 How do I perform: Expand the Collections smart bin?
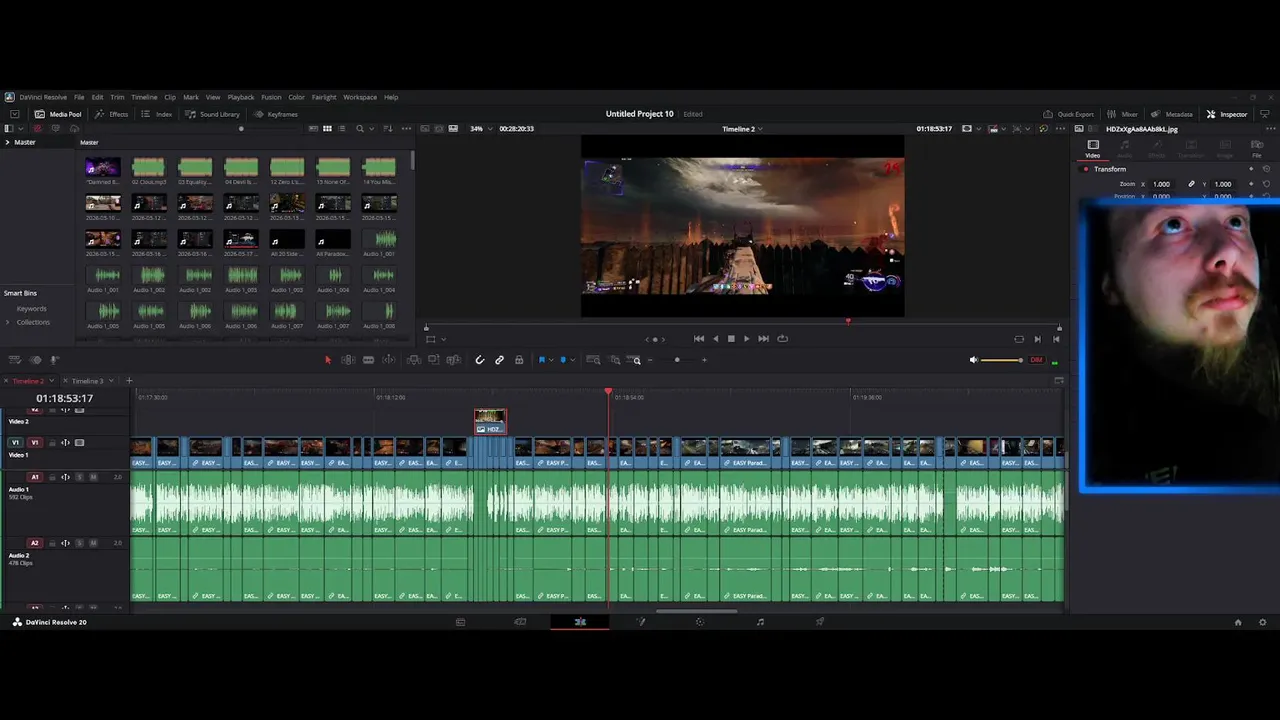tap(8, 322)
